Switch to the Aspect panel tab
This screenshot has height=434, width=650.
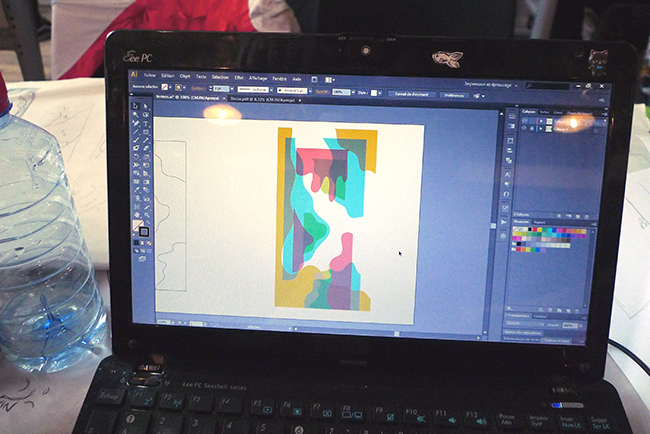[x=539, y=222]
